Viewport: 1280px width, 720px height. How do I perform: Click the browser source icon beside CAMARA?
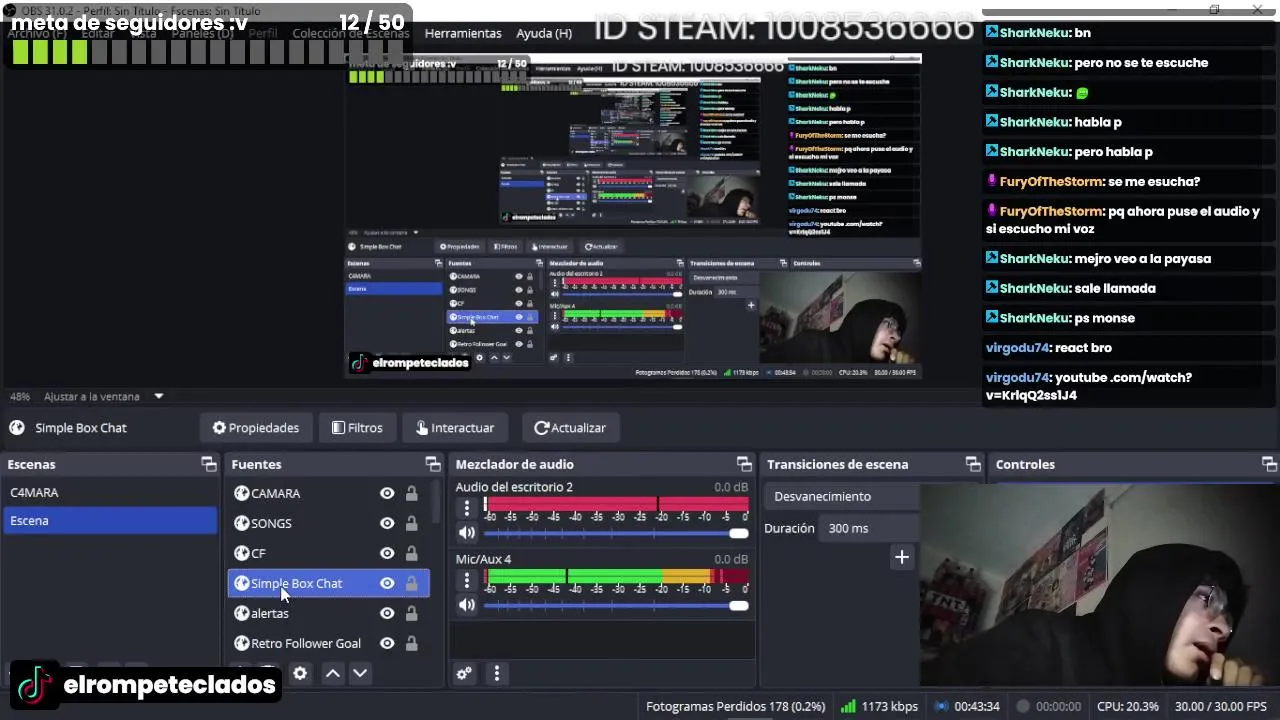[x=241, y=493]
